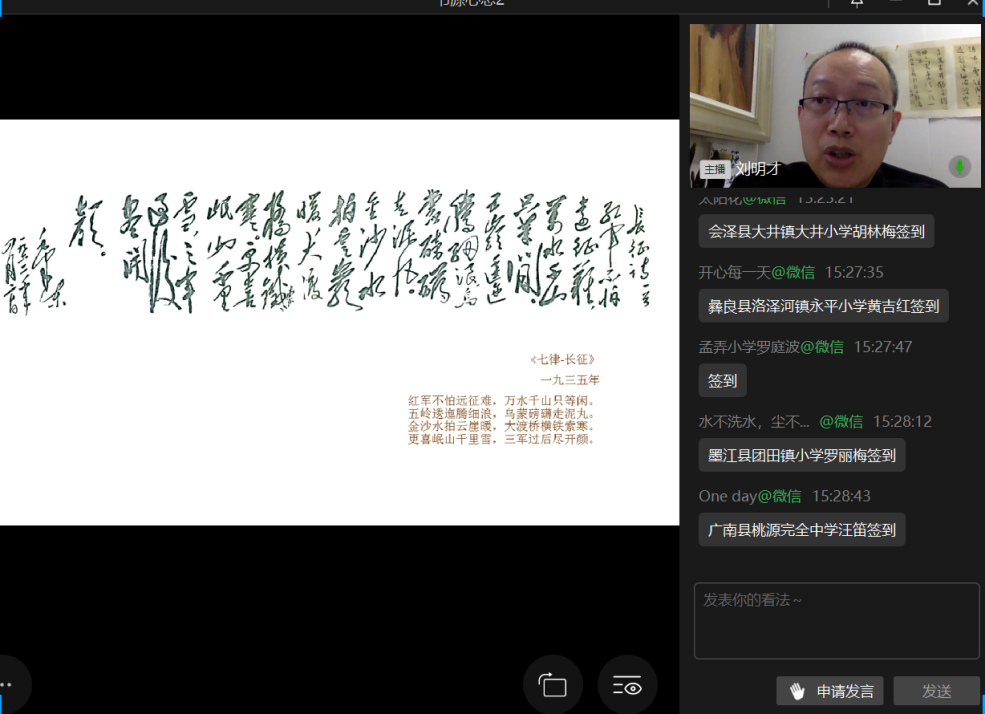The image size is (985, 714).
Task: Click timestamp 15:27:35
Action: (x=854, y=272)
